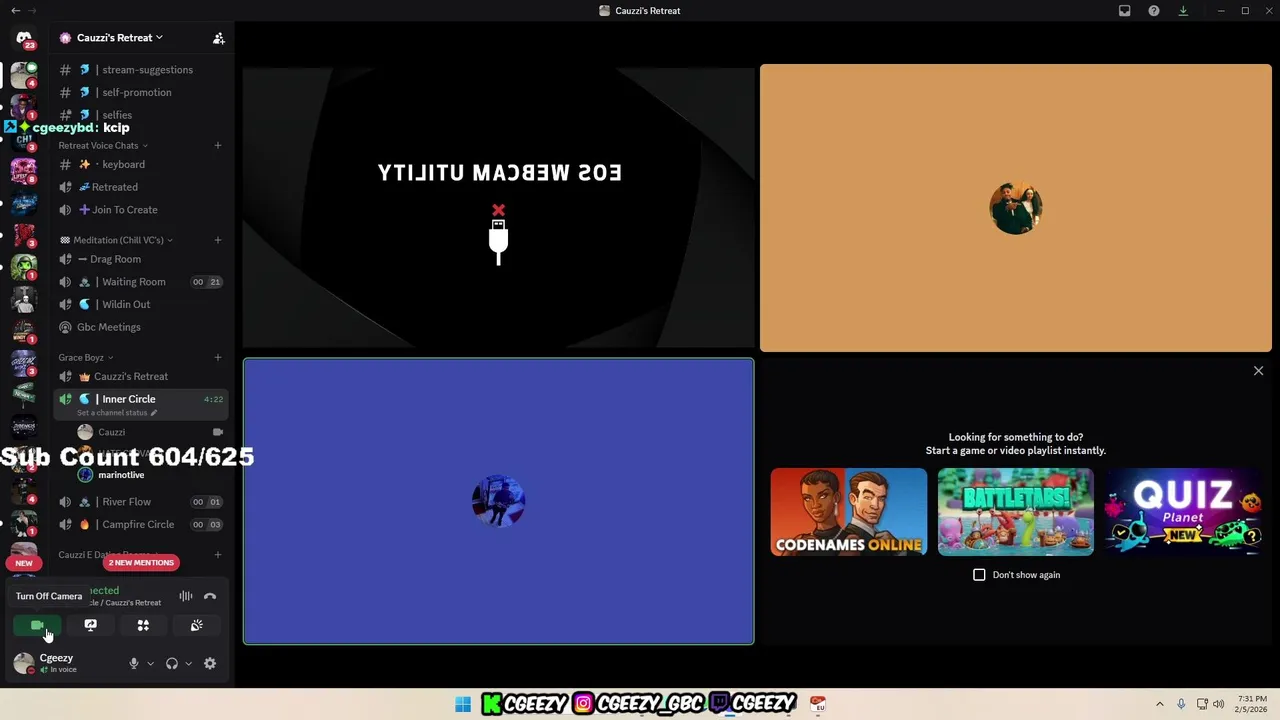Open the Help question mark icon
The height and width of the screenshot is (720, 1280).
(x=1154, y=11)
